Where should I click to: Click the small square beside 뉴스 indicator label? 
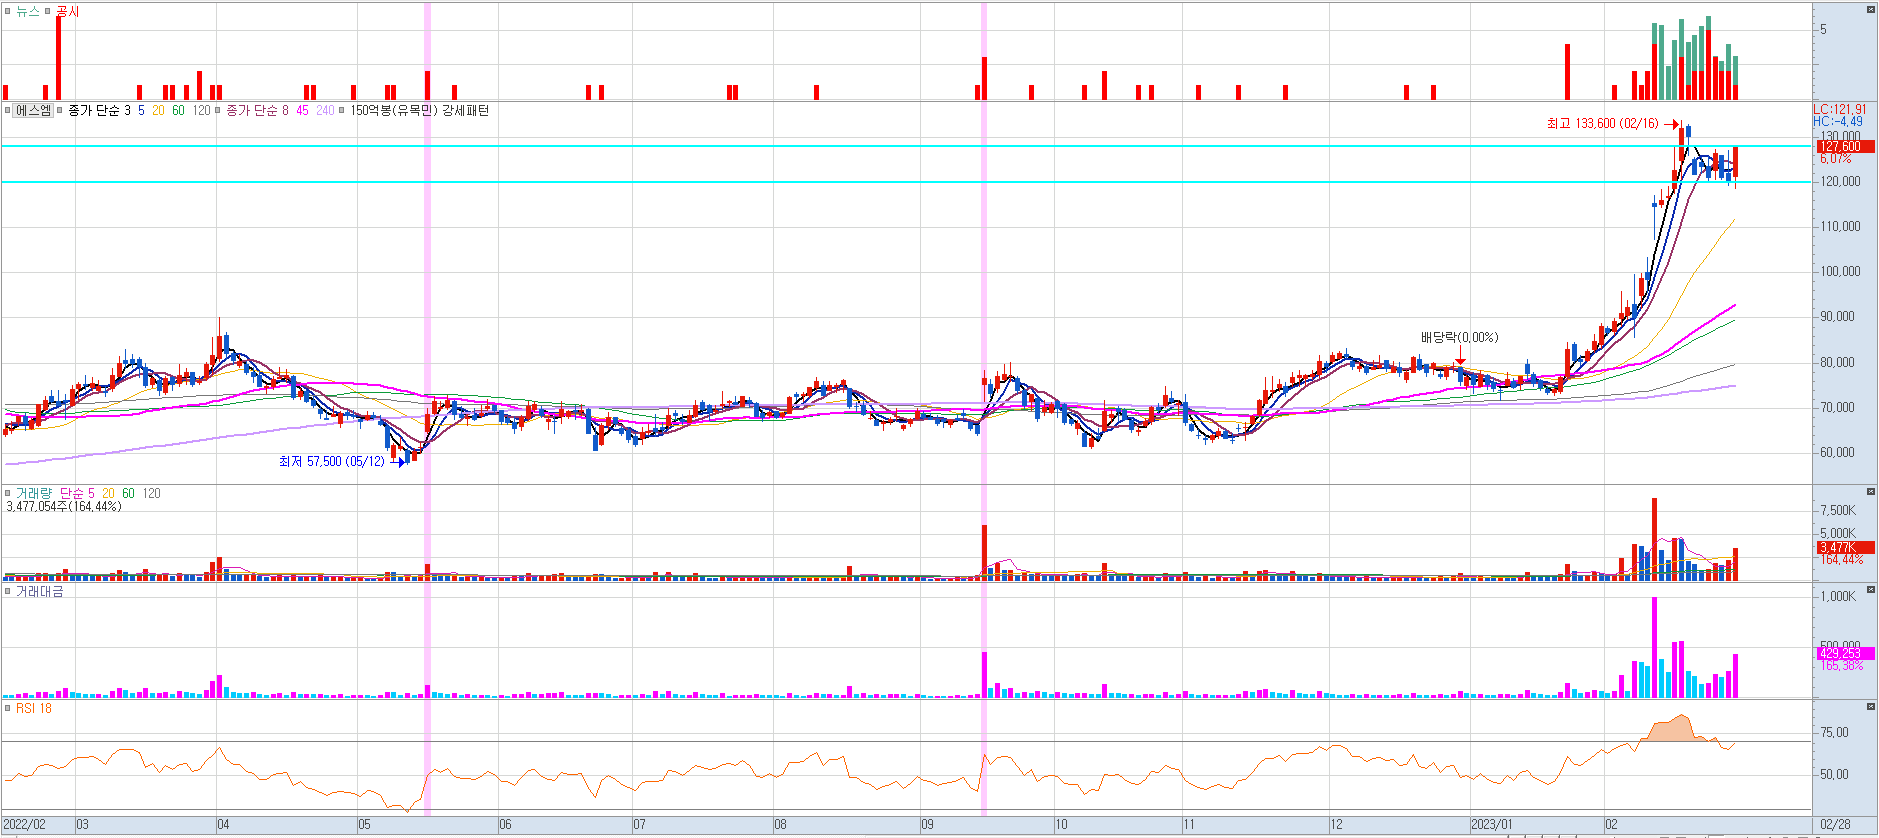[x=7, y=11]
